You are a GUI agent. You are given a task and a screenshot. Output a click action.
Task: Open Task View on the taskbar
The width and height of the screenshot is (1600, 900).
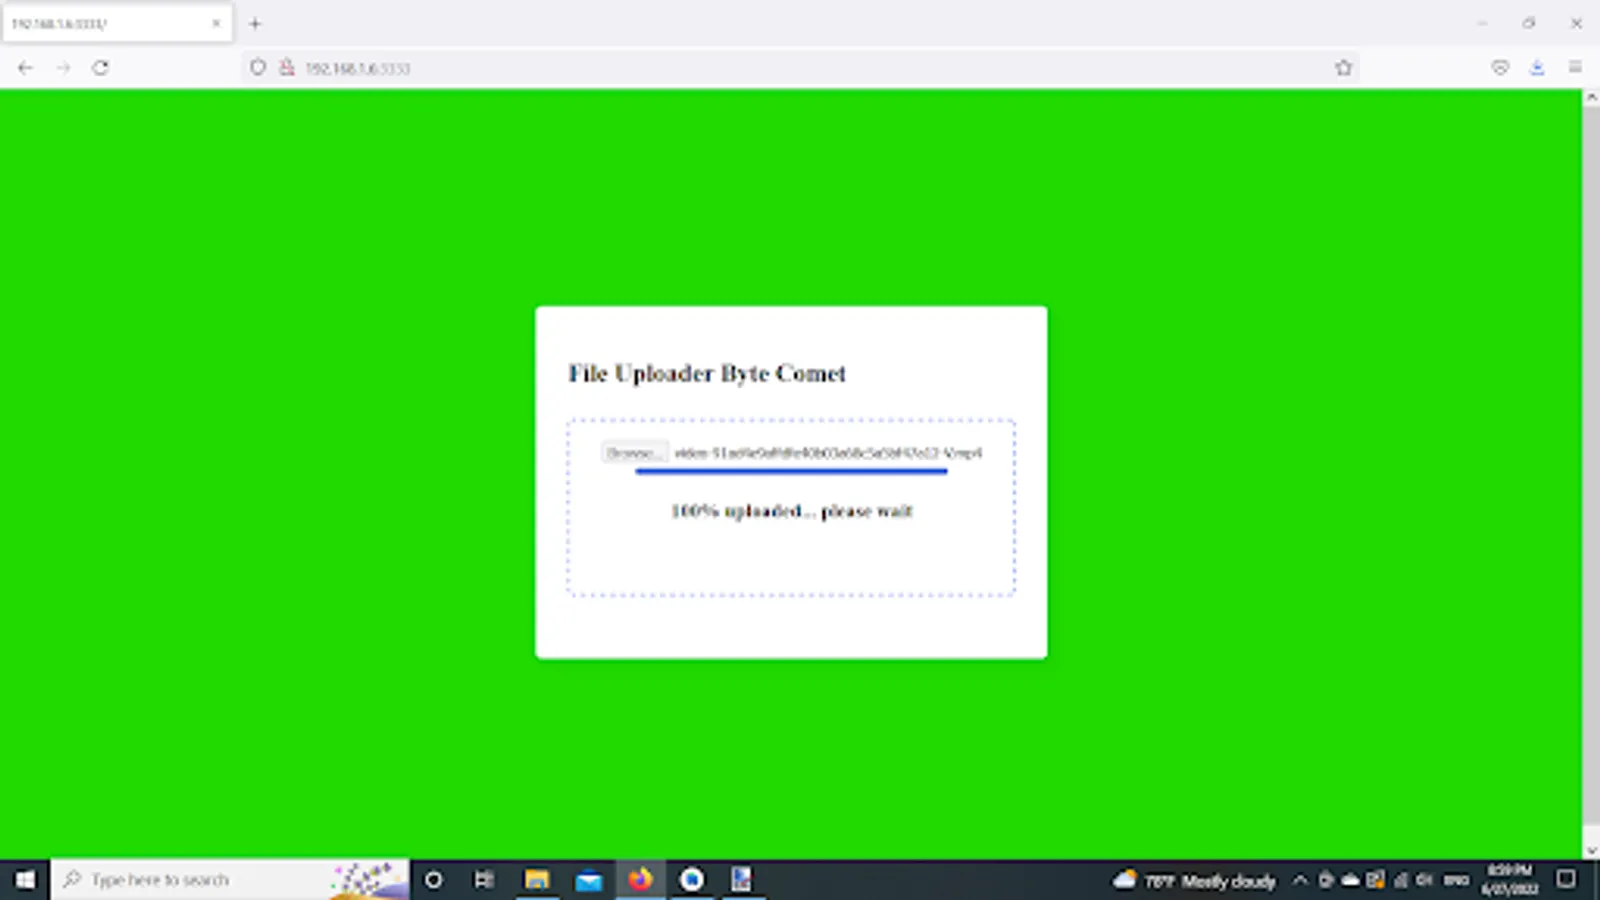[485, 880]
